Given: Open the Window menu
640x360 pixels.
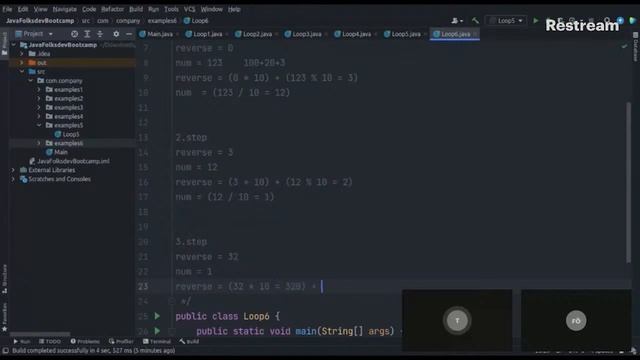Looking at the screenshot, I should click(211, 9).
